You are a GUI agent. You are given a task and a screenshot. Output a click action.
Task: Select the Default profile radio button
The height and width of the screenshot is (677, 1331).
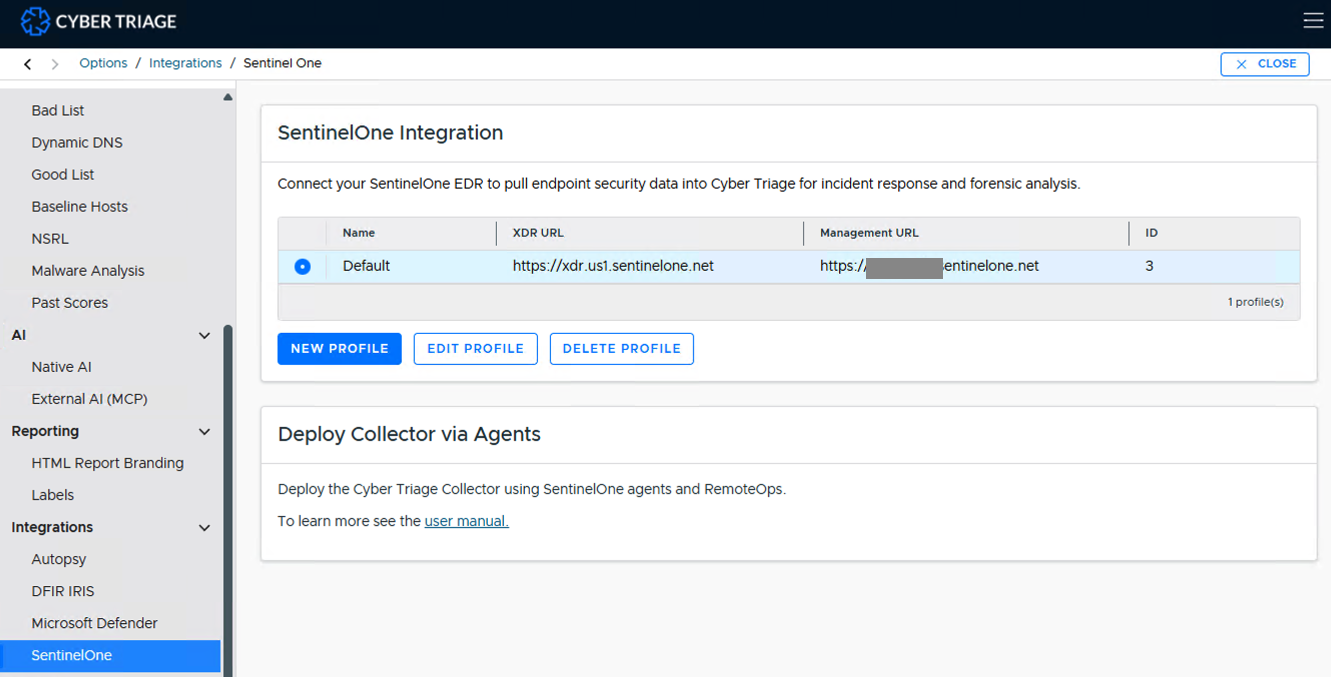tap(303, 267)
